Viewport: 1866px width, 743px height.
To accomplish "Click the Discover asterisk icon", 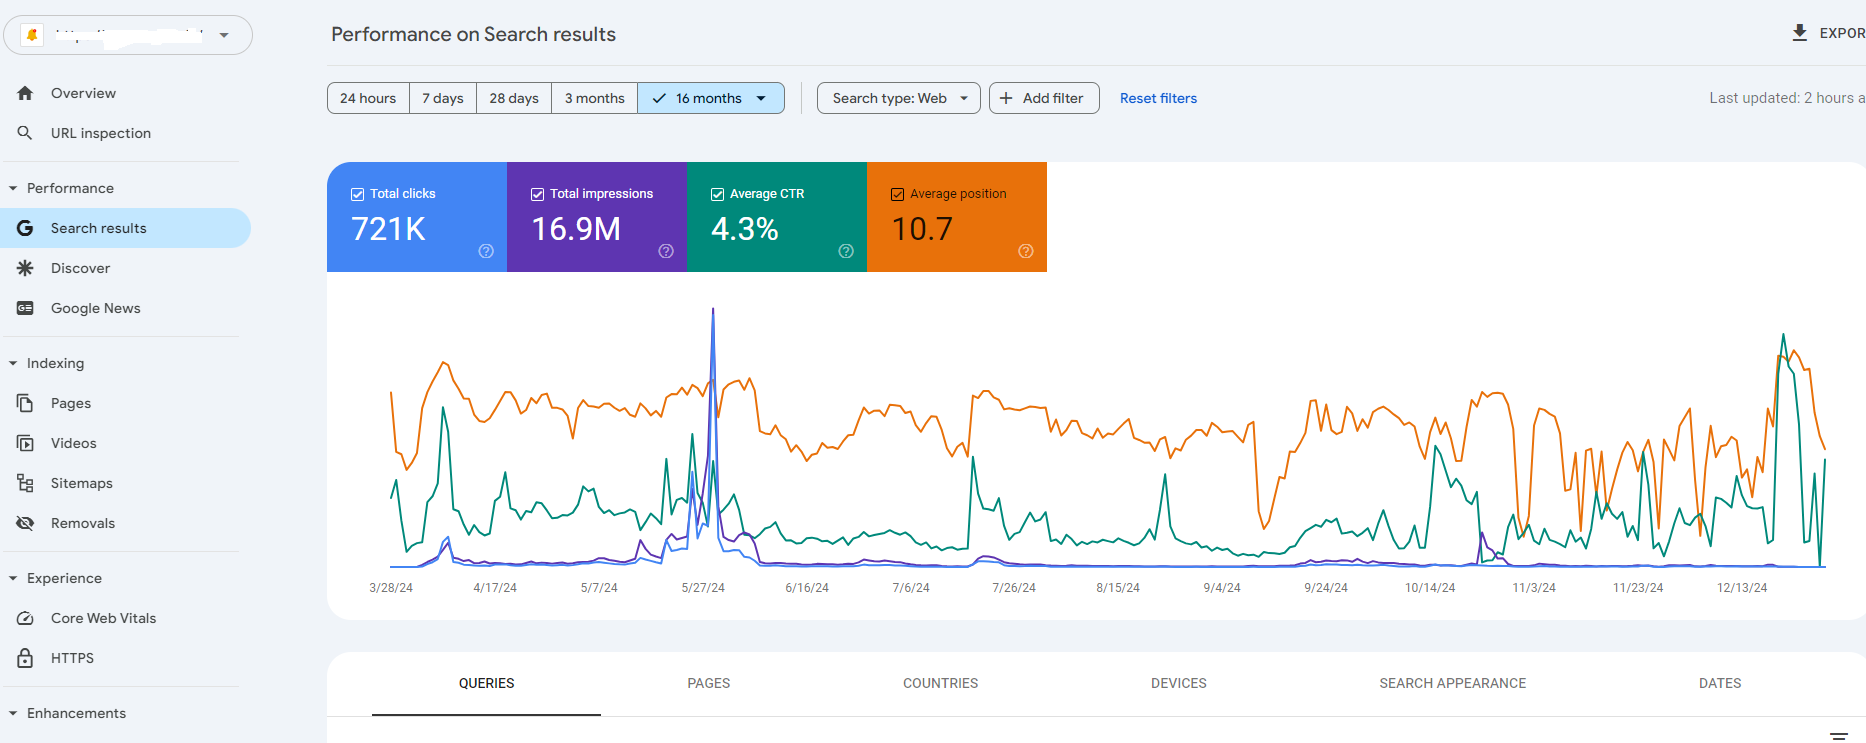I will coord(26,268).
